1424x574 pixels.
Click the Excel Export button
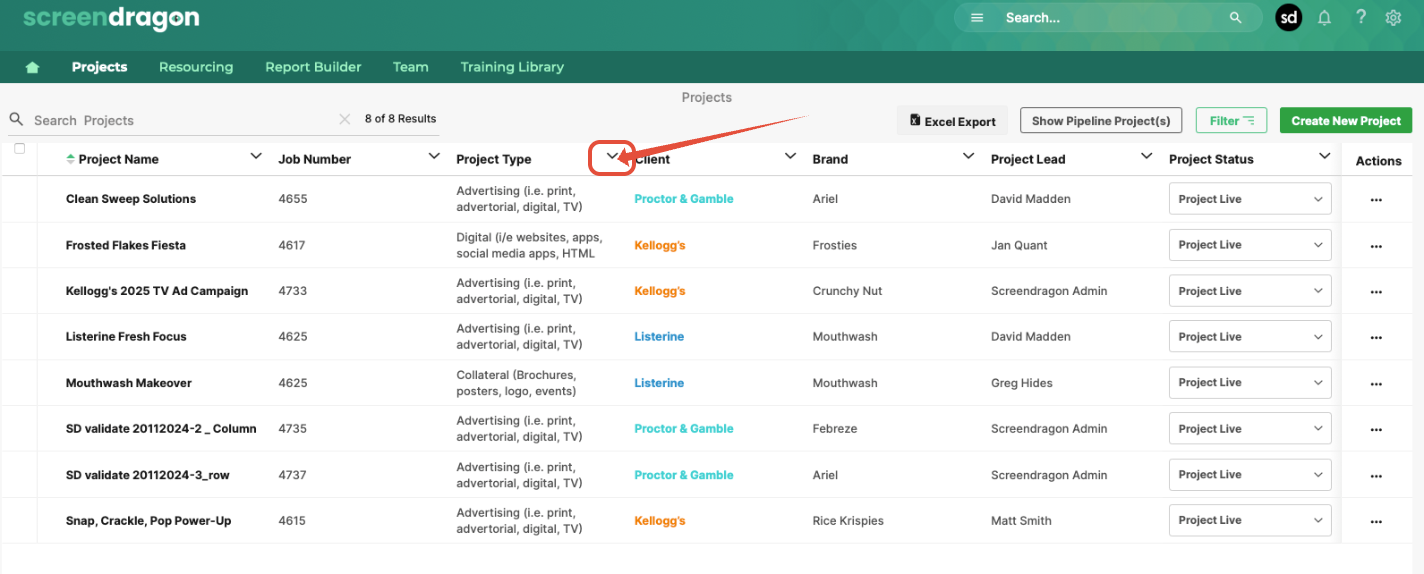pyautogui.click(x=952, y=121)
